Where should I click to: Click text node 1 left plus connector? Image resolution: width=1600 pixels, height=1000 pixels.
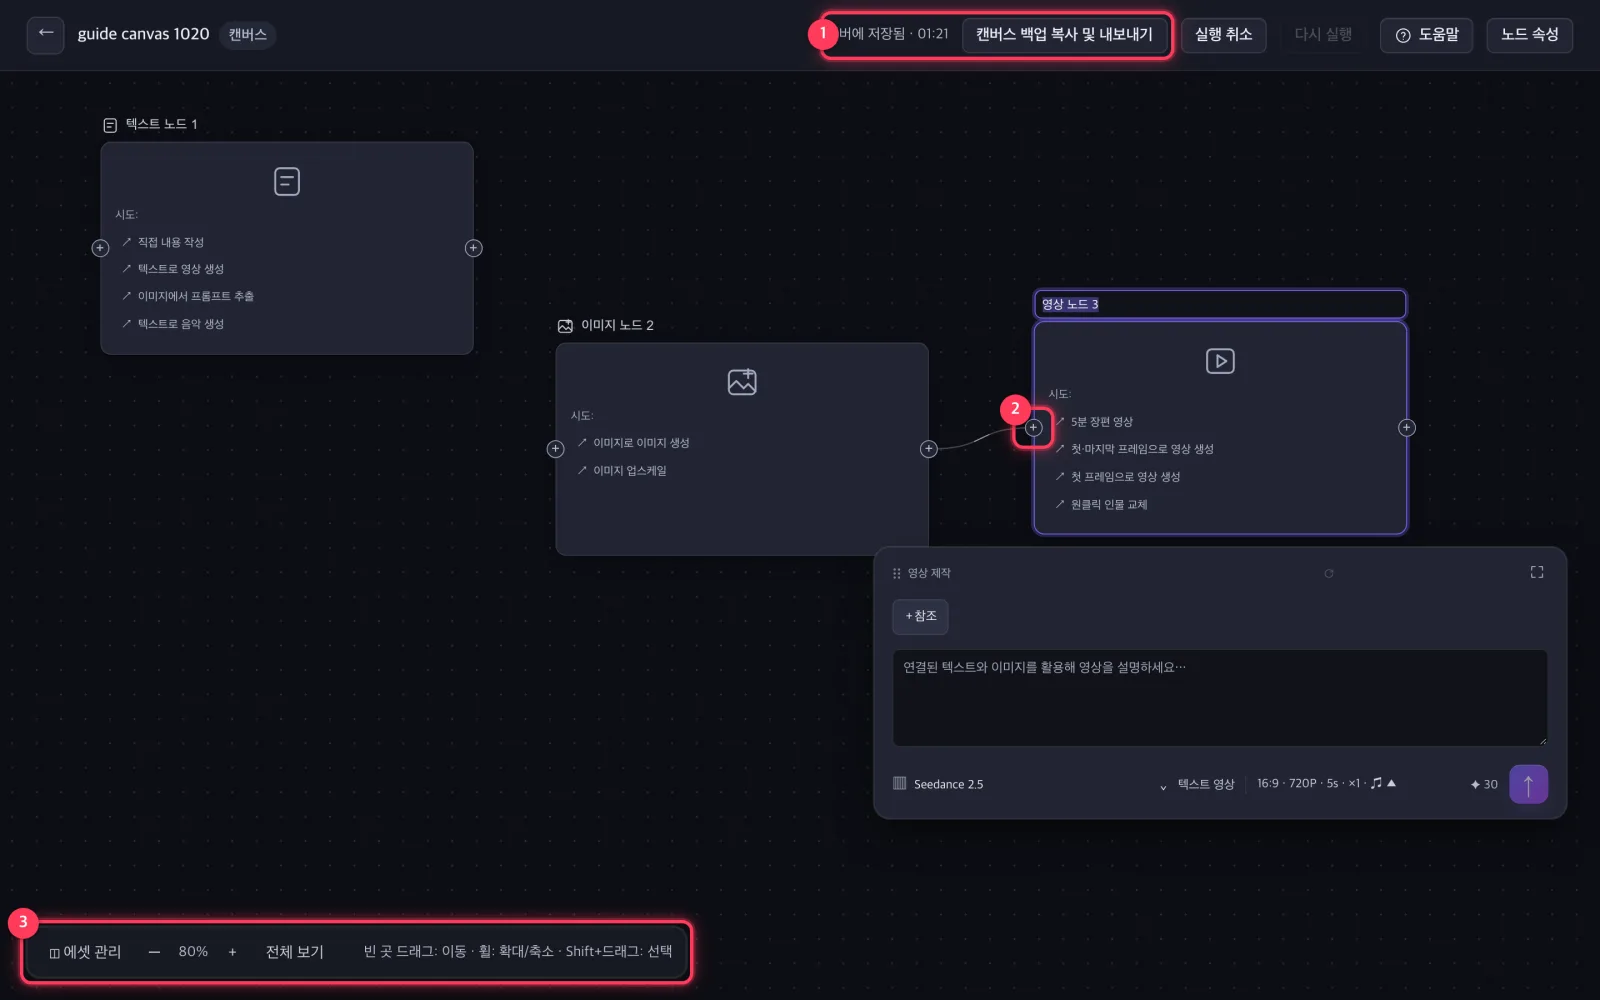[100, 248]
